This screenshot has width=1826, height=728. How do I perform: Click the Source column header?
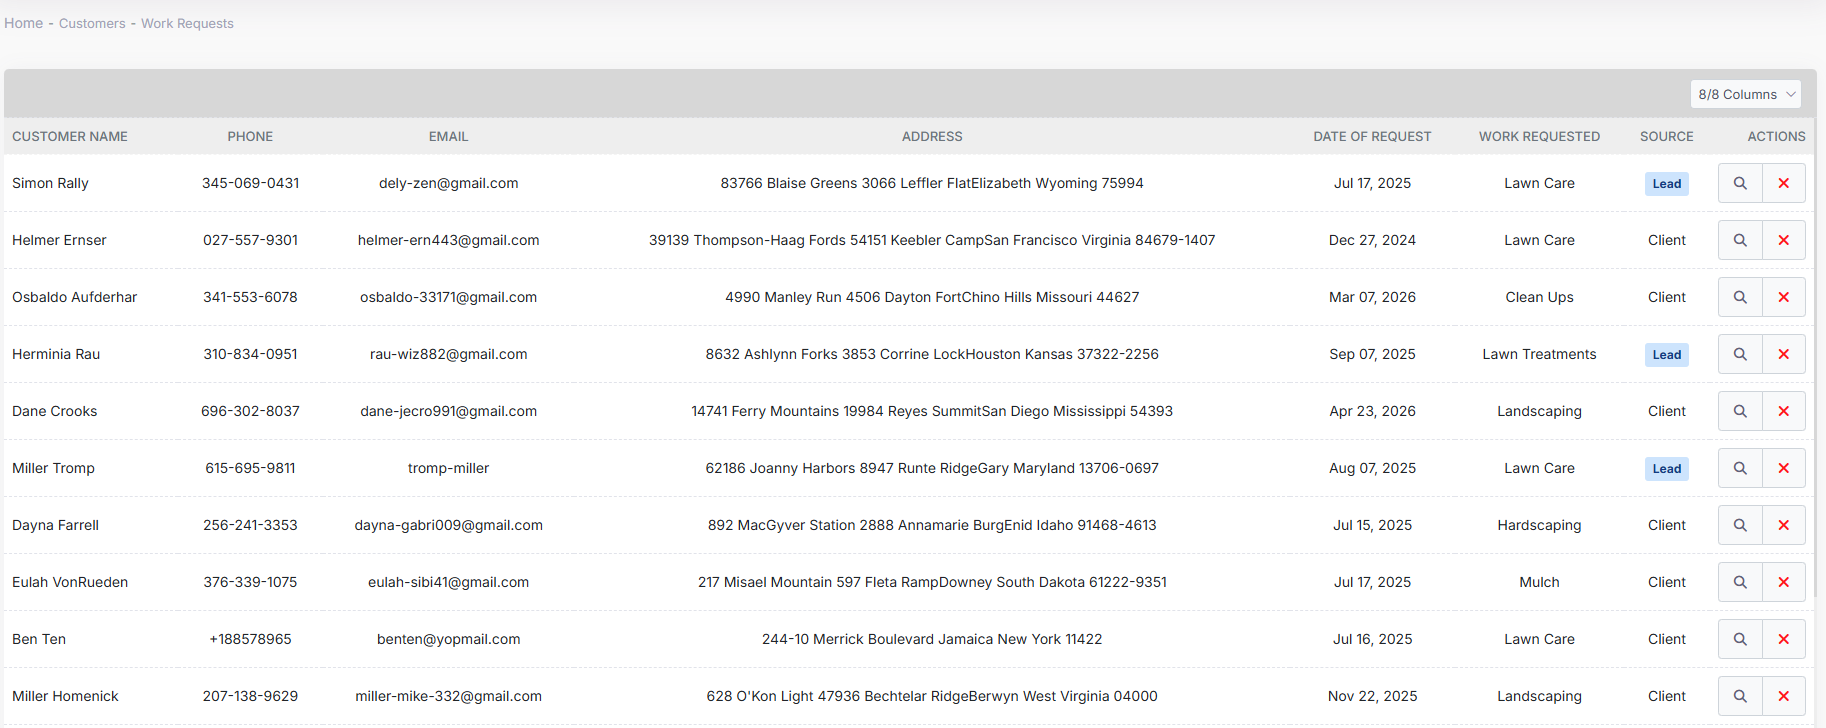pos(1666,136)
